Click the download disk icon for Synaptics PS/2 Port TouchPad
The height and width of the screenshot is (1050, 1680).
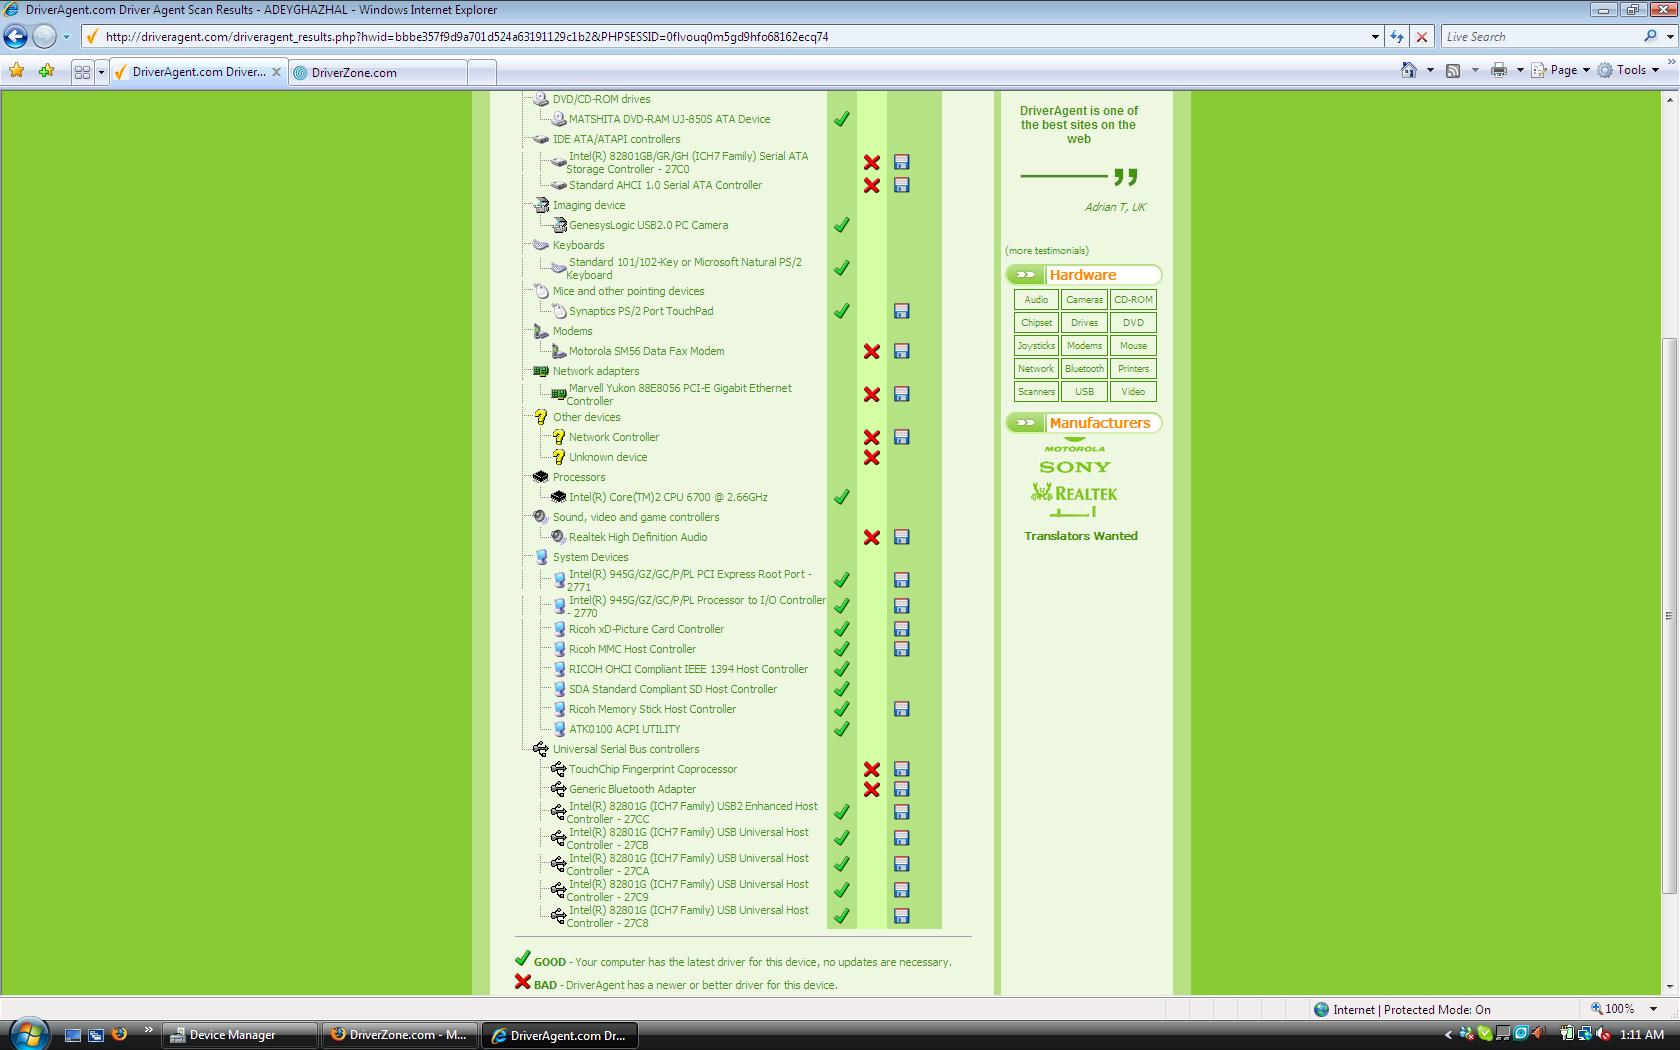[x=901, y=311]
